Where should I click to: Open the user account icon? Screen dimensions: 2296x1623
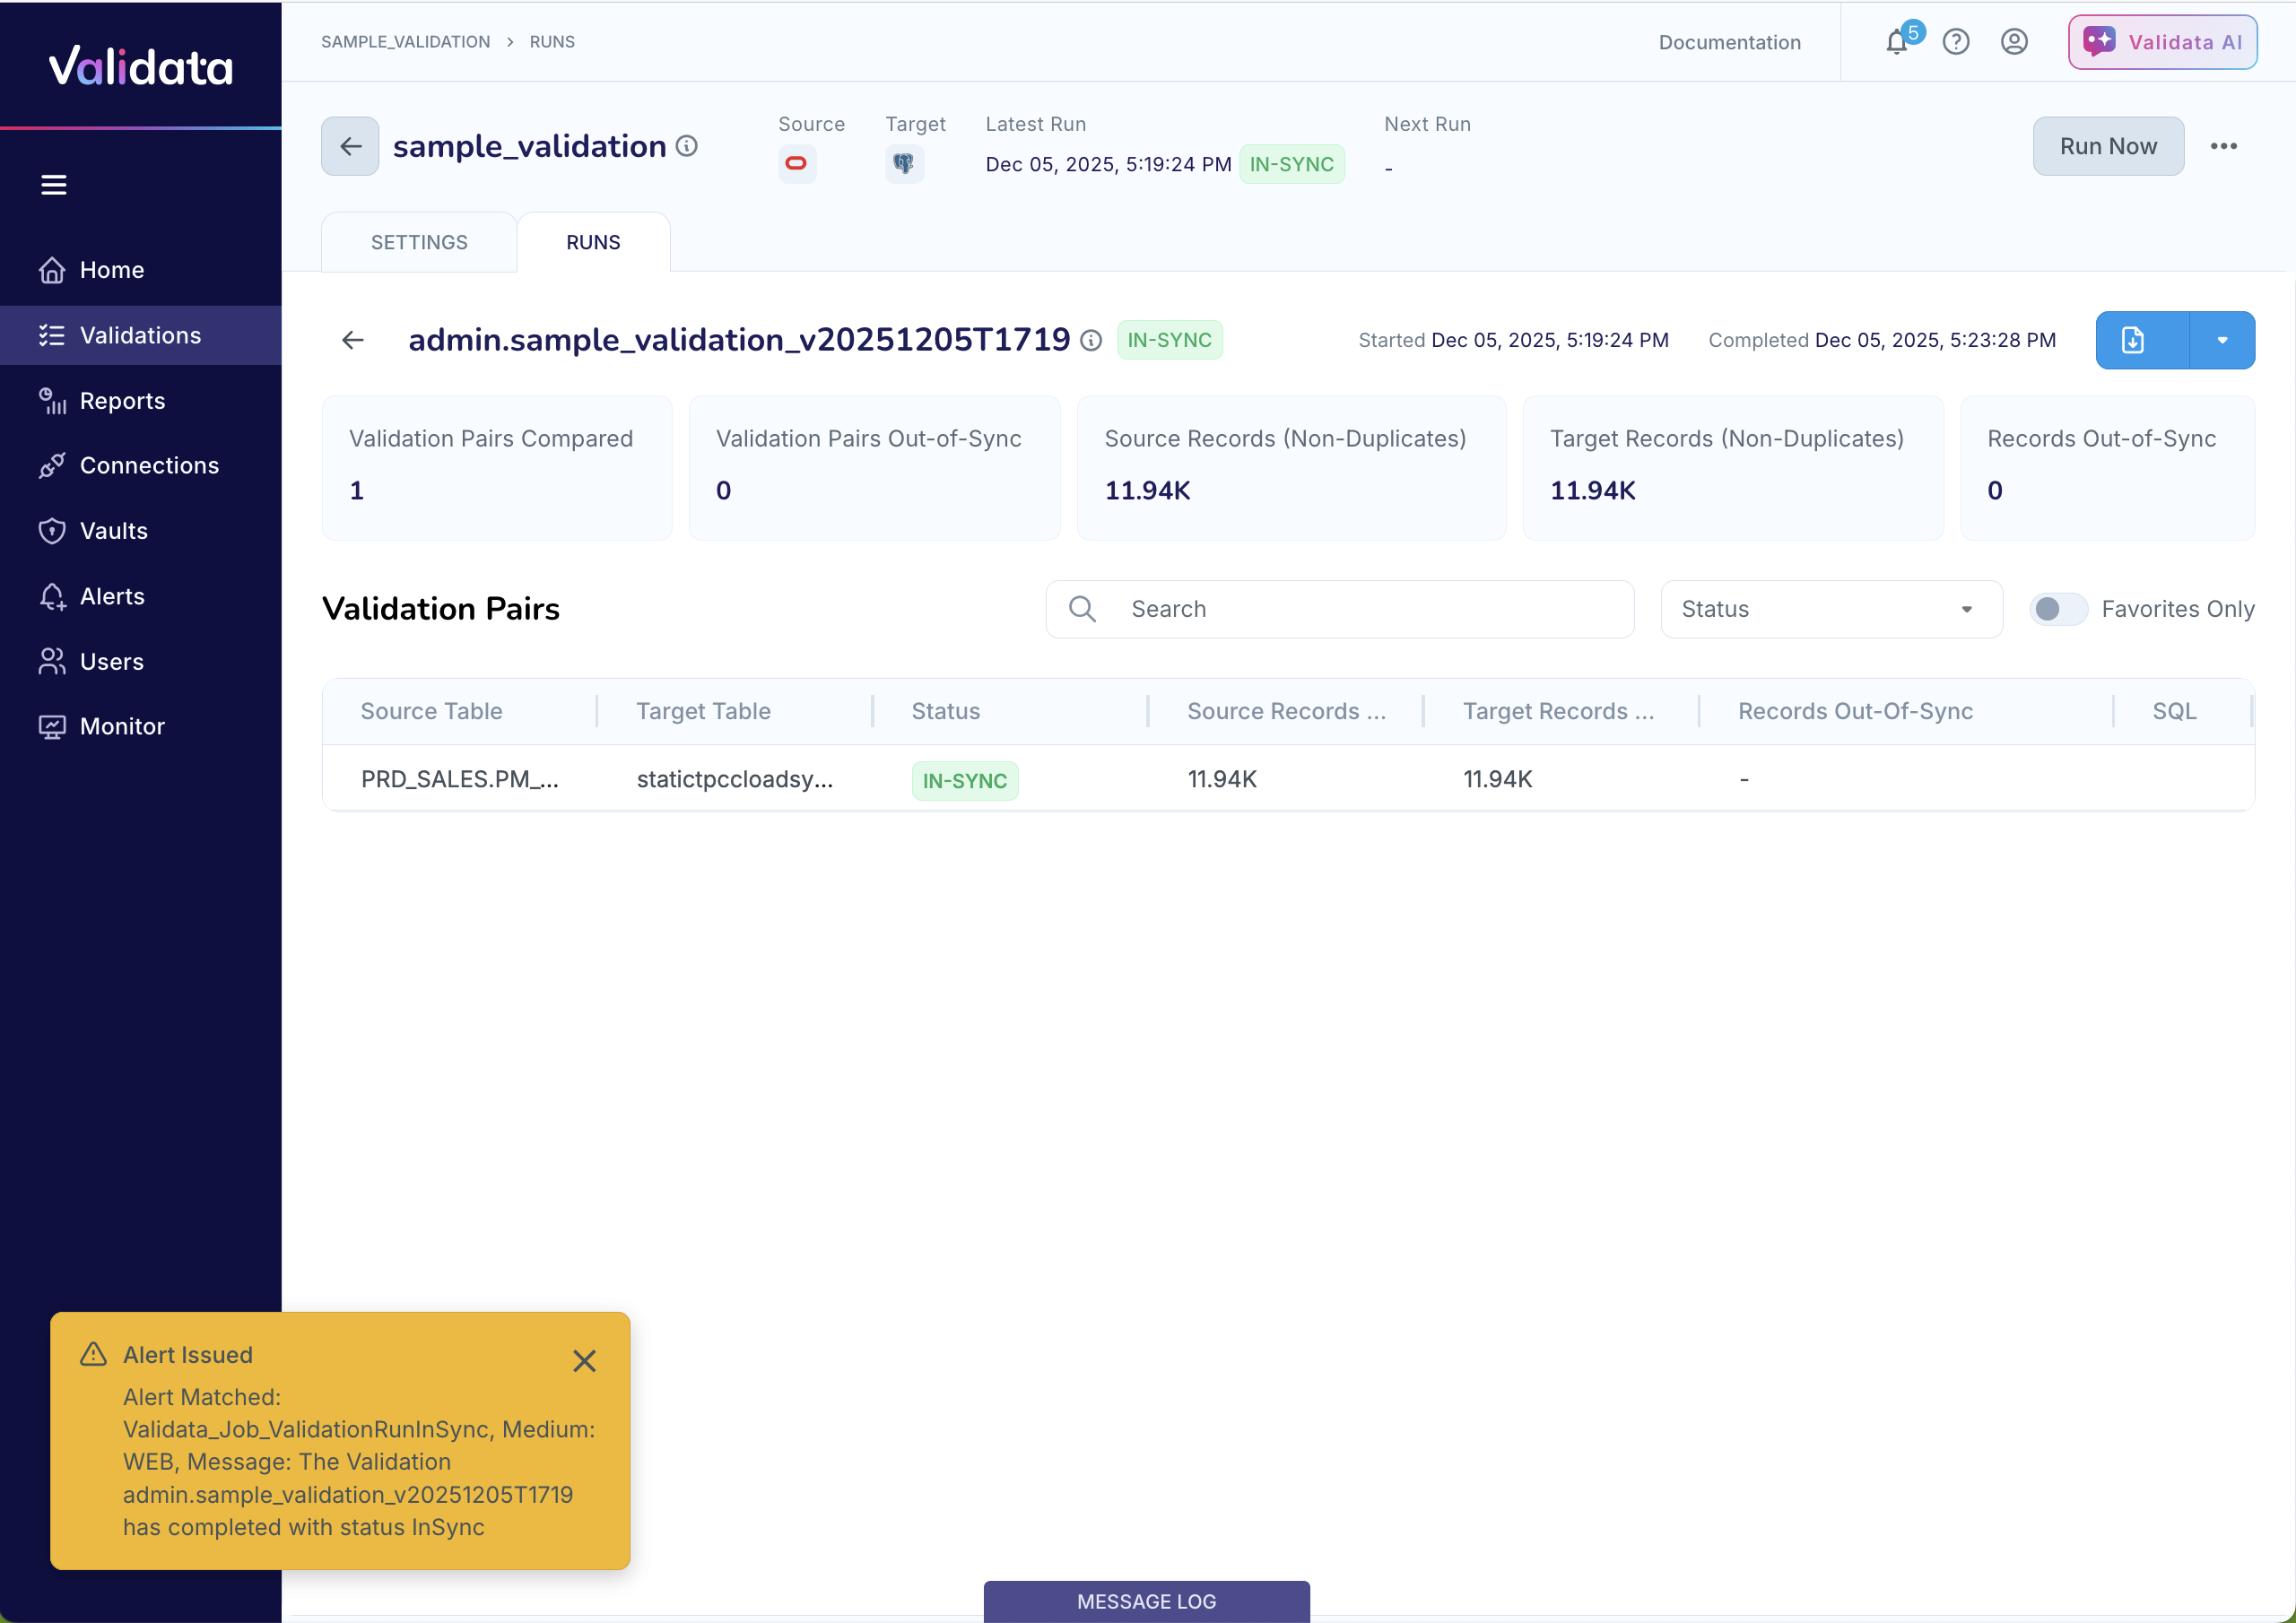coord(2014,42)
